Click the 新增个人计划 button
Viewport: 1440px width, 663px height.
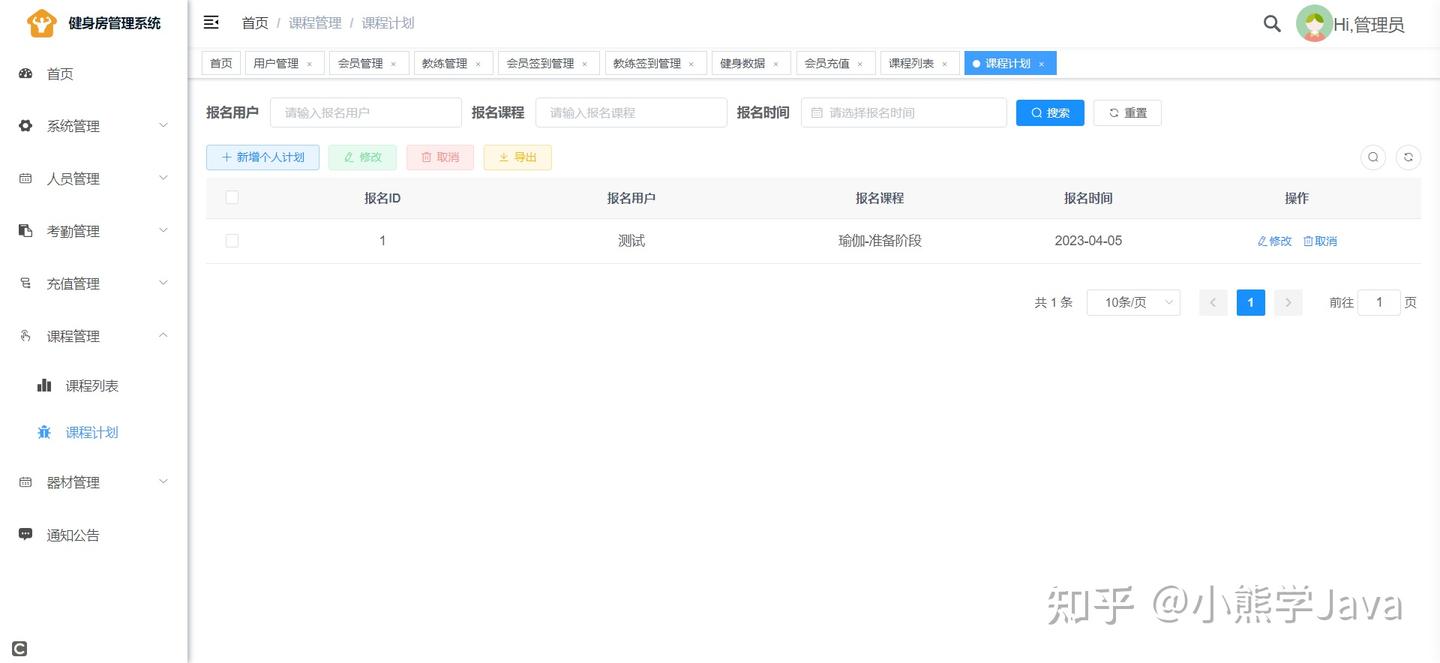[x=262, y=157]
